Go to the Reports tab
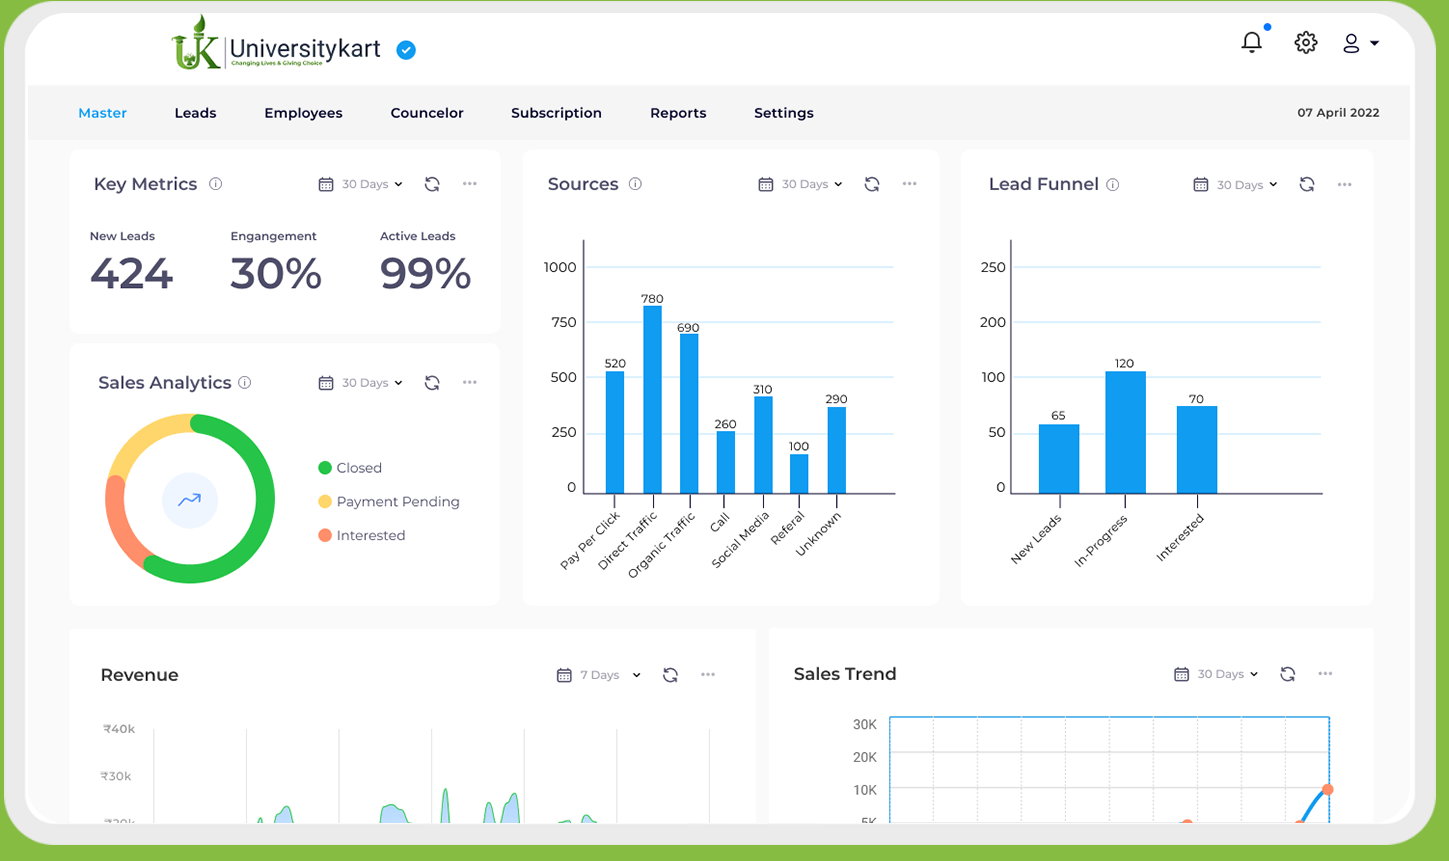The height and width of the screenshot is (861, 1449). 678,113
